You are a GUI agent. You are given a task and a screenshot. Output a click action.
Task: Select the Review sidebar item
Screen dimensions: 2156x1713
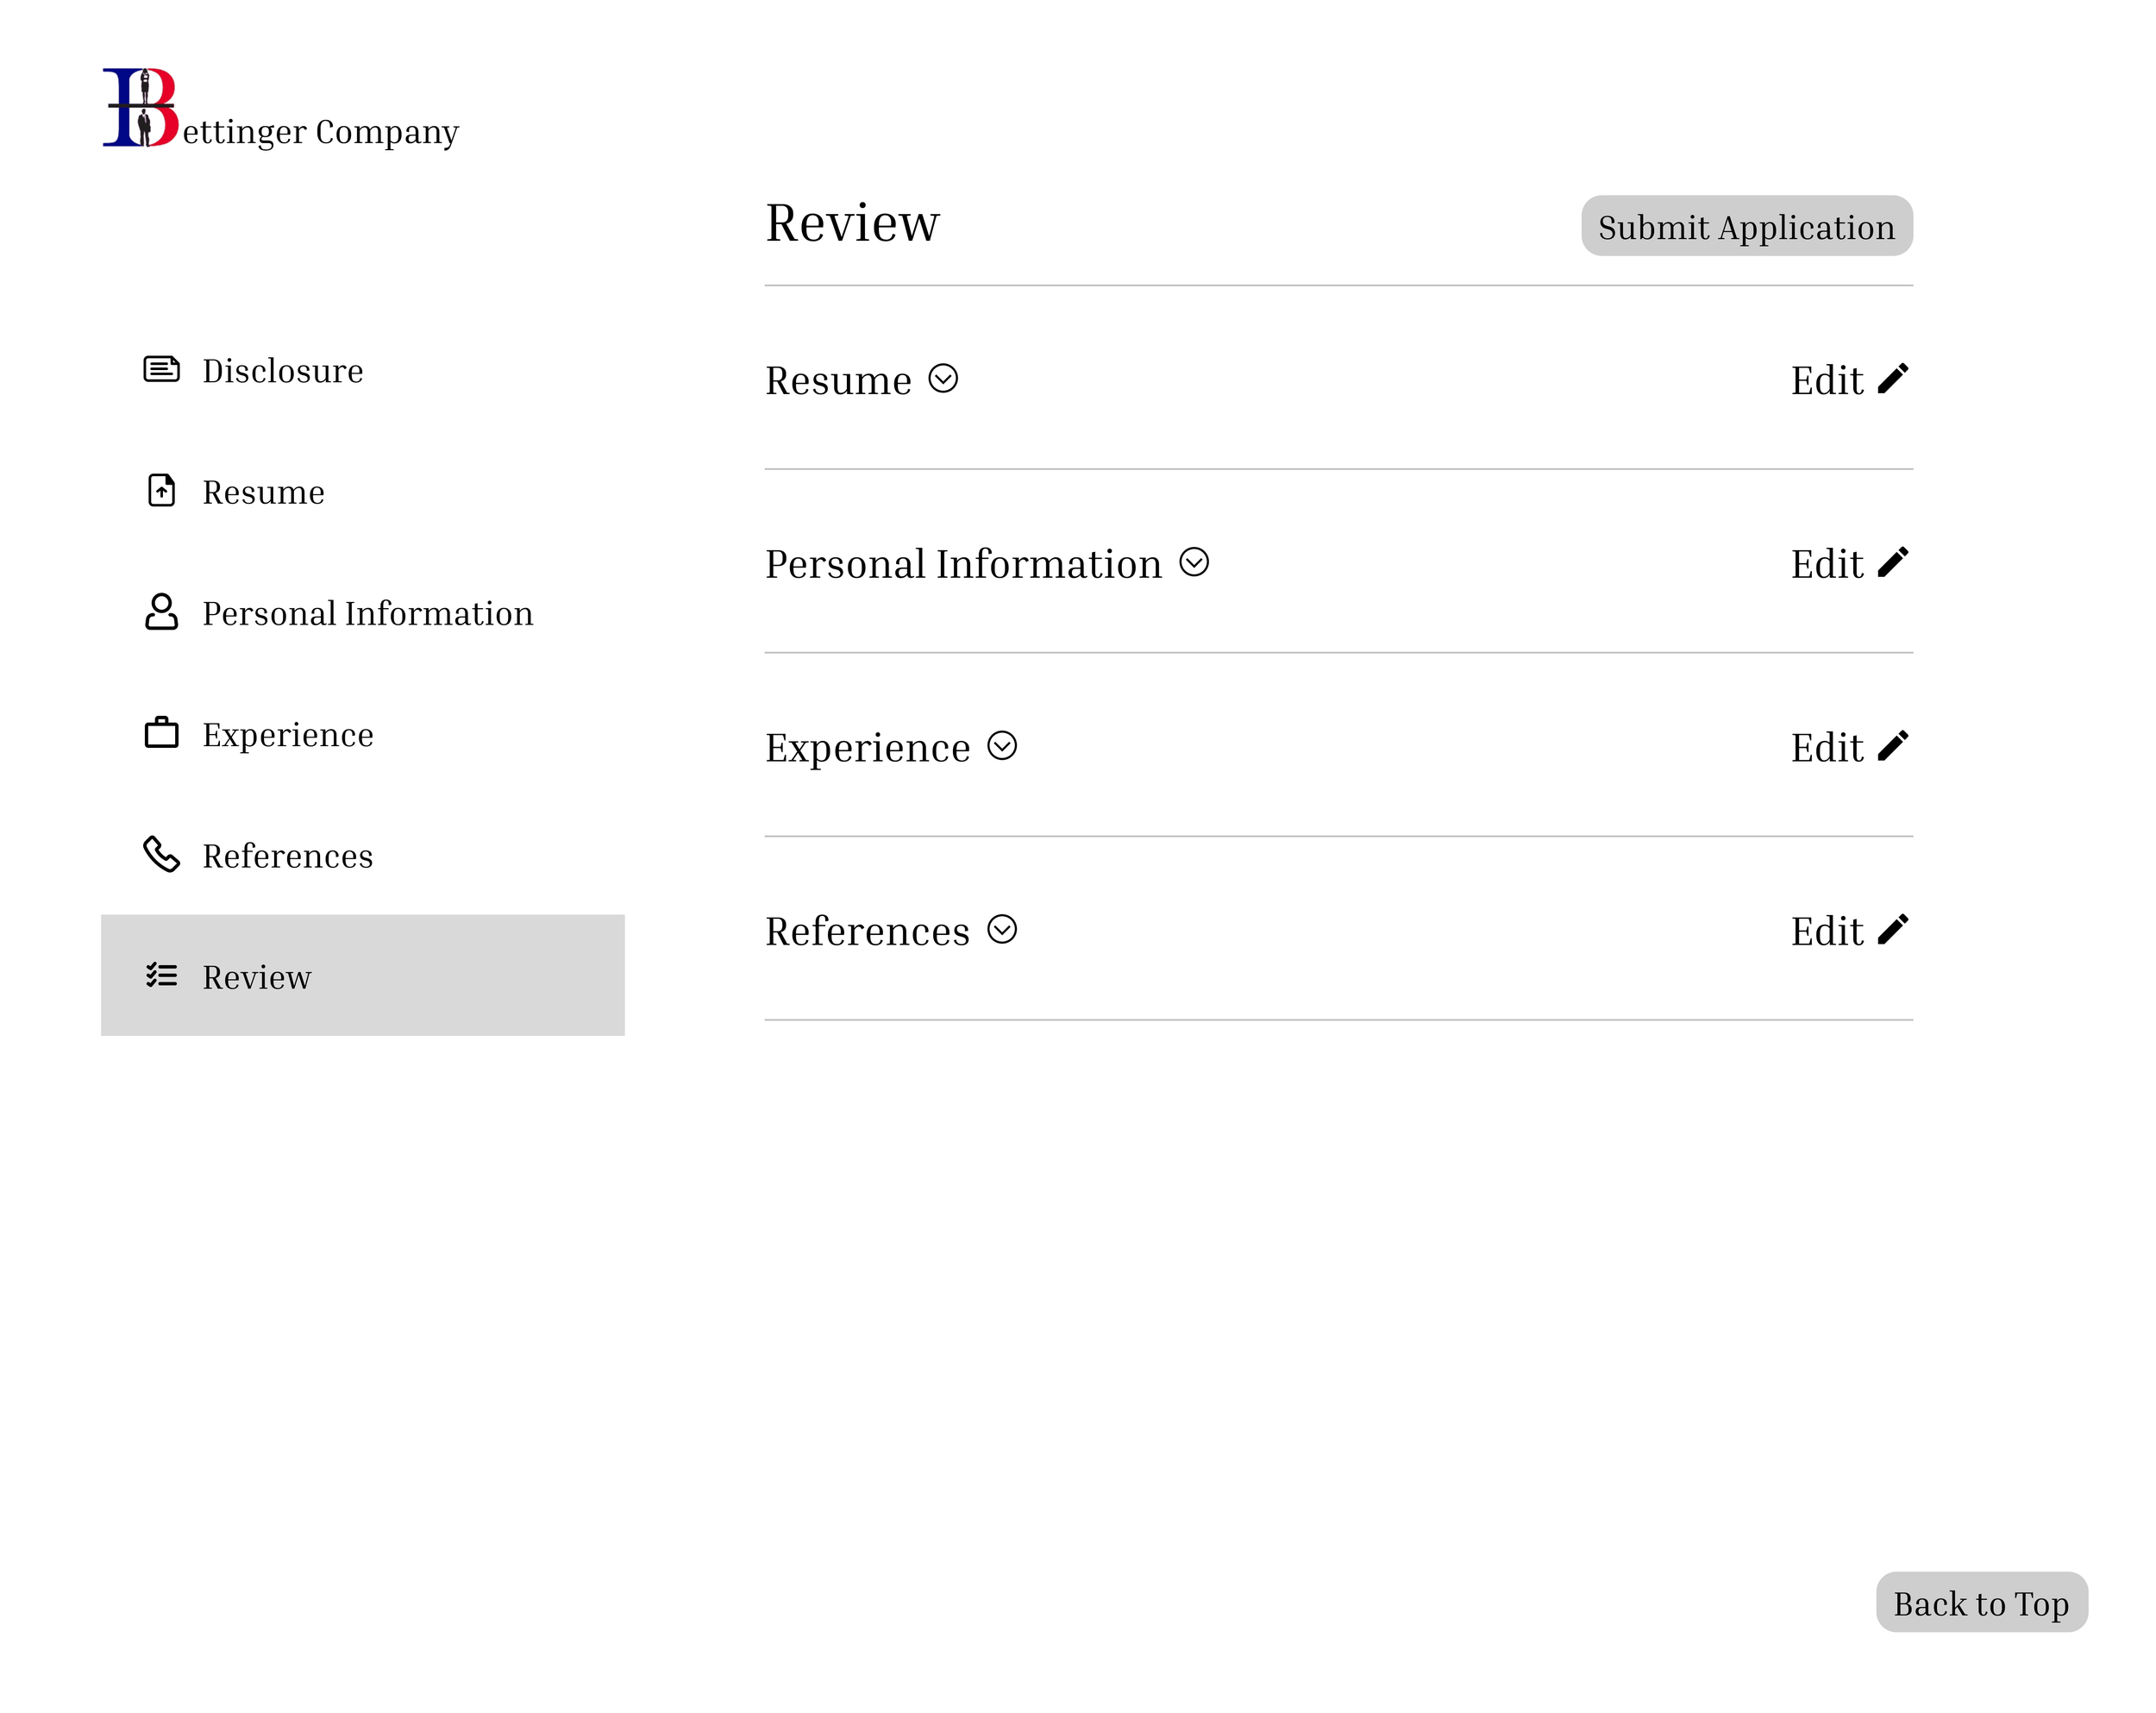point(363,975)
